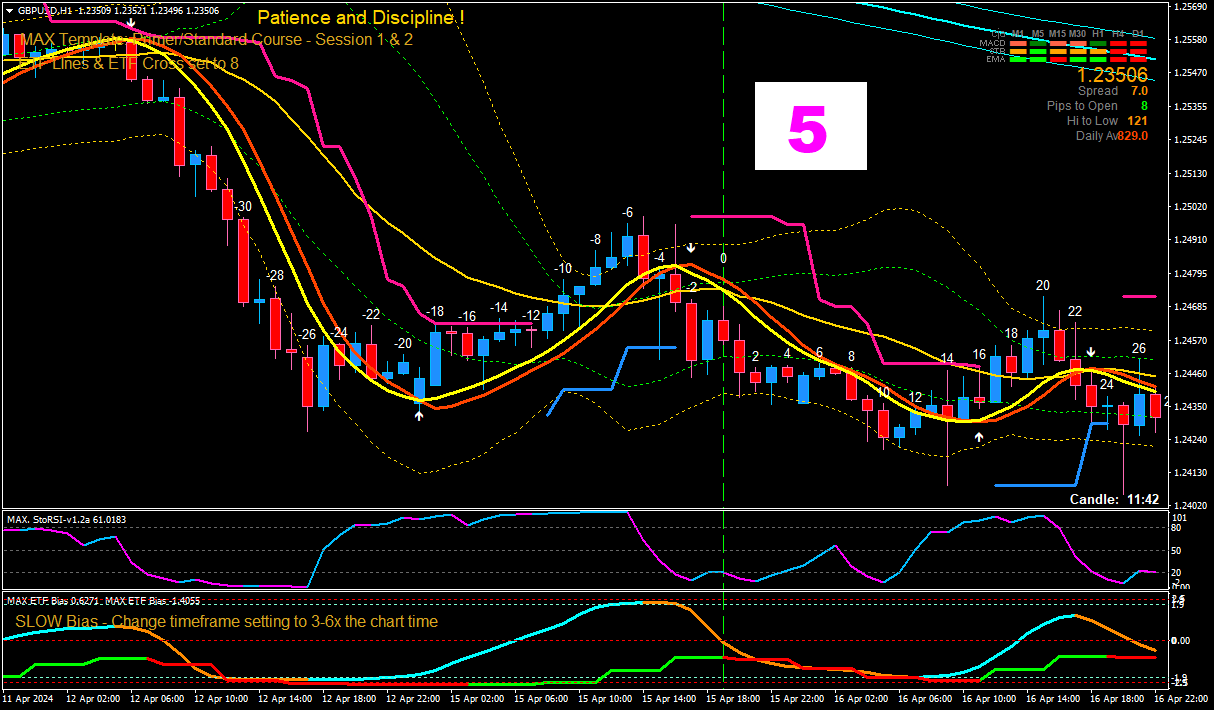Screen dimensions: 1214x710
Task: Click the white down arrow above the 0 label
Action: pos(690,247)
